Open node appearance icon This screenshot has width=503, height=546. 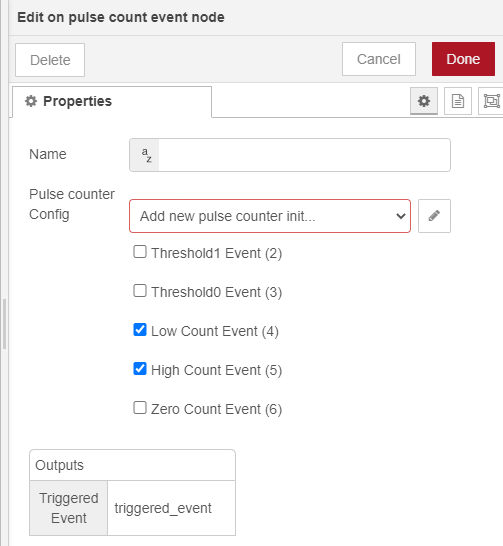point(491,101)
